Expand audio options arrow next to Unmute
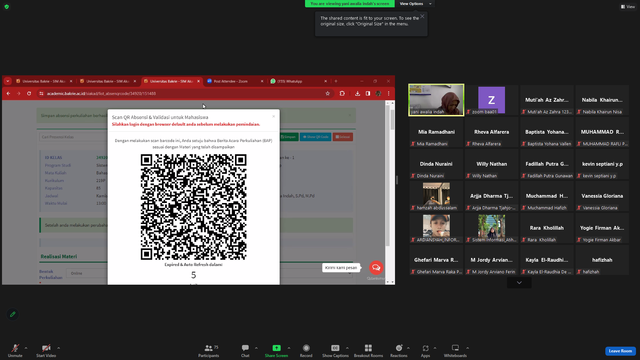Viewport: 640px width, 360px height. pyautogui.click(x=26, y=348)
